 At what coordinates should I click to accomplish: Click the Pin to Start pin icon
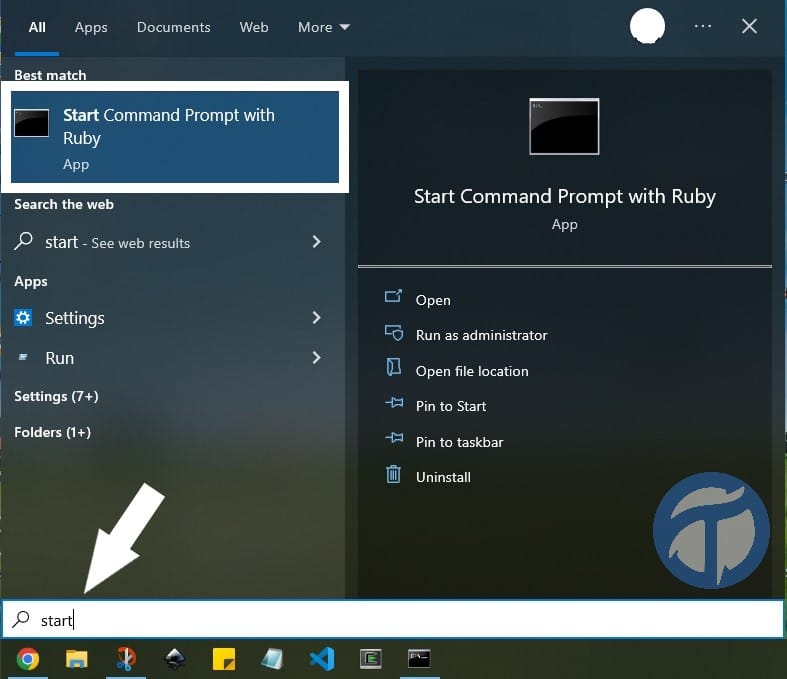click(x=394, y=402)
